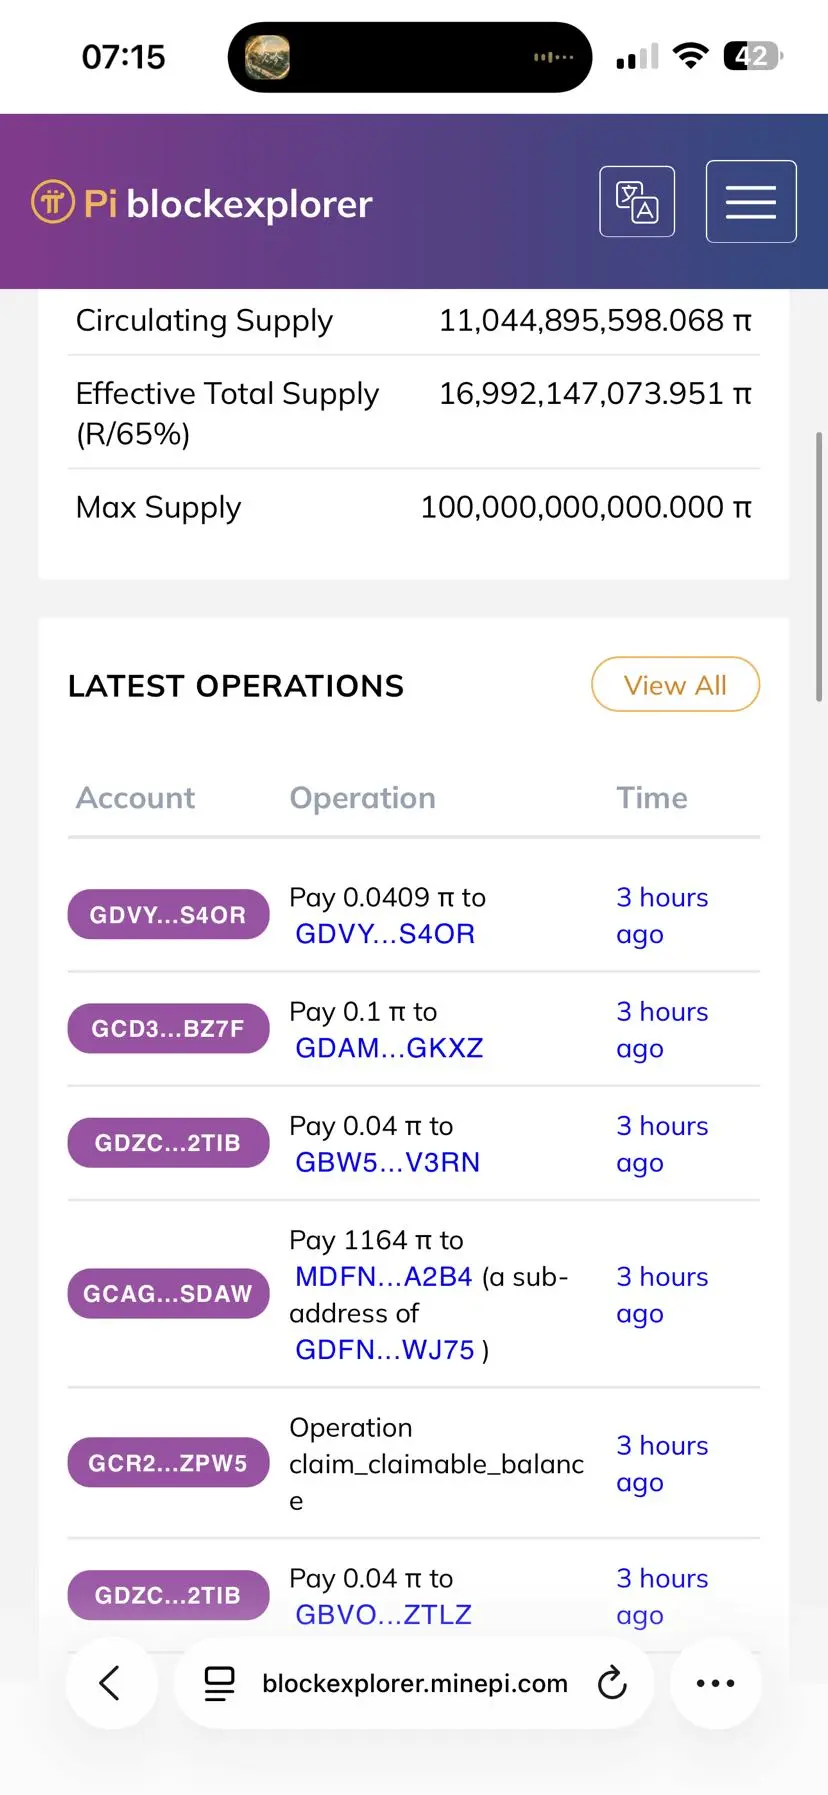828x1795 pixels.
Task: Select the Max Supply value
Action: click(x=586, y=507)
